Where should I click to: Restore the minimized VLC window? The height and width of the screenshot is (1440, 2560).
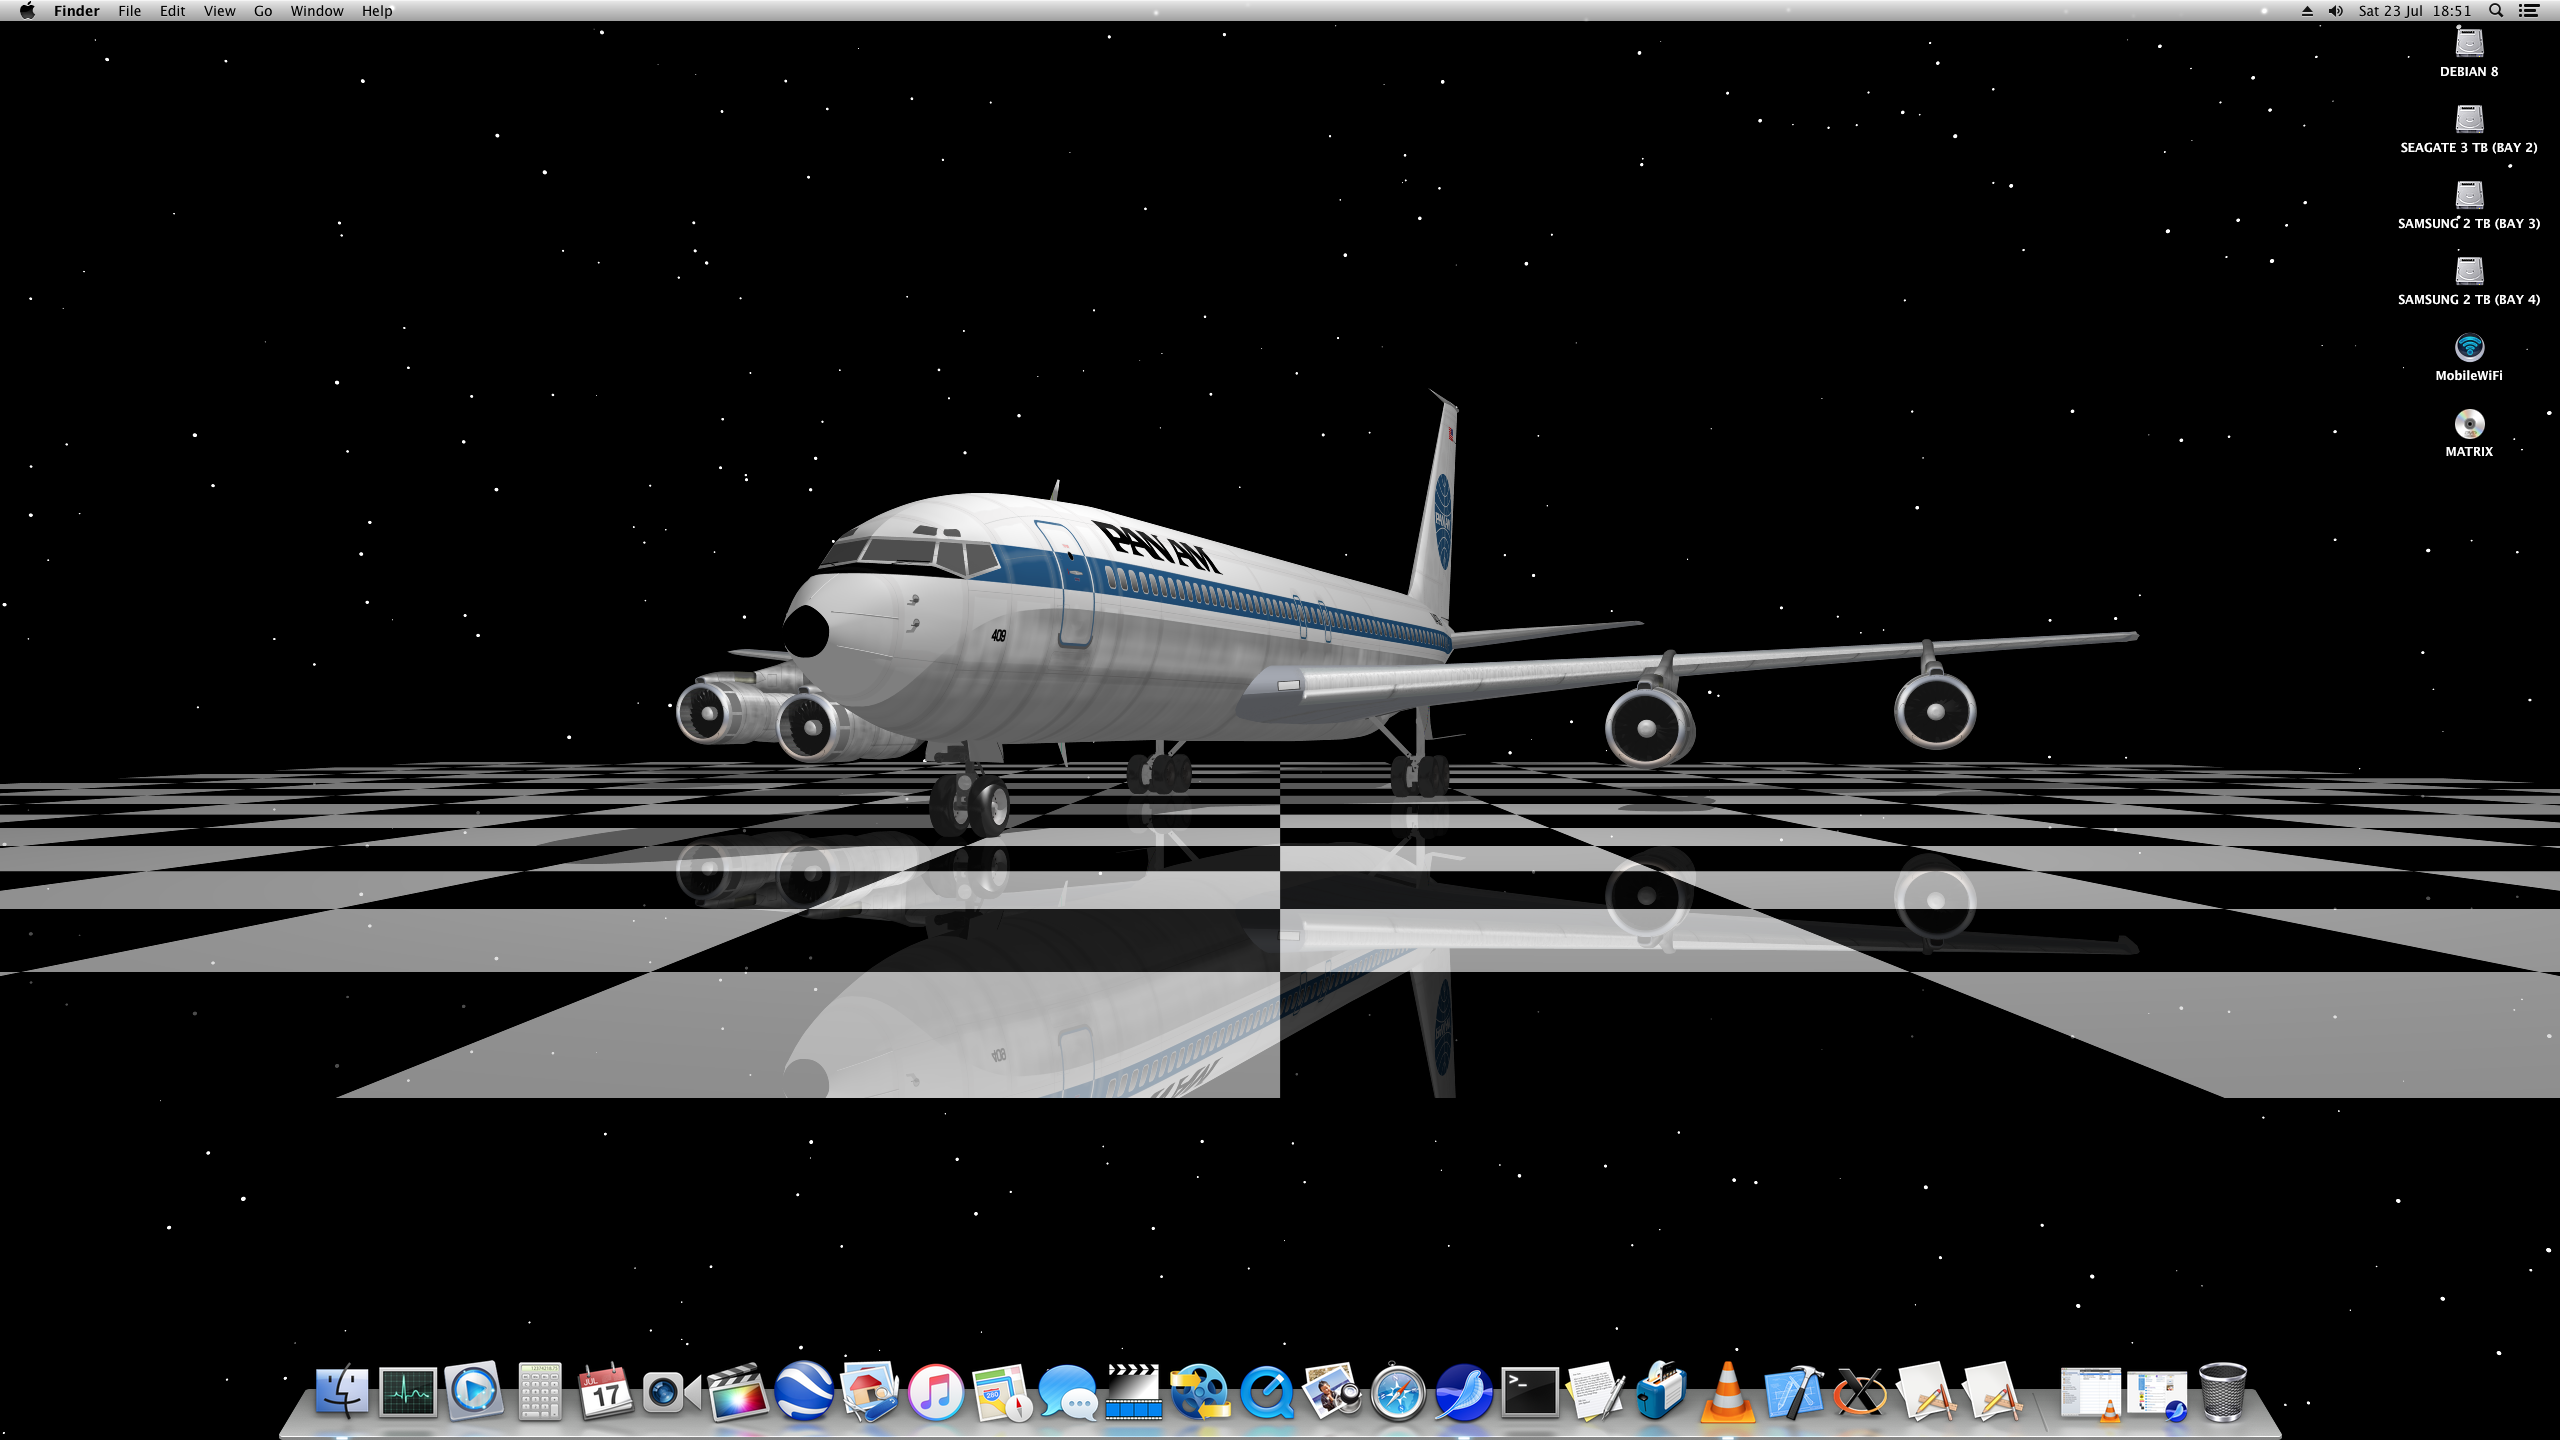pyautogui.click(x=2091, y=1394)
